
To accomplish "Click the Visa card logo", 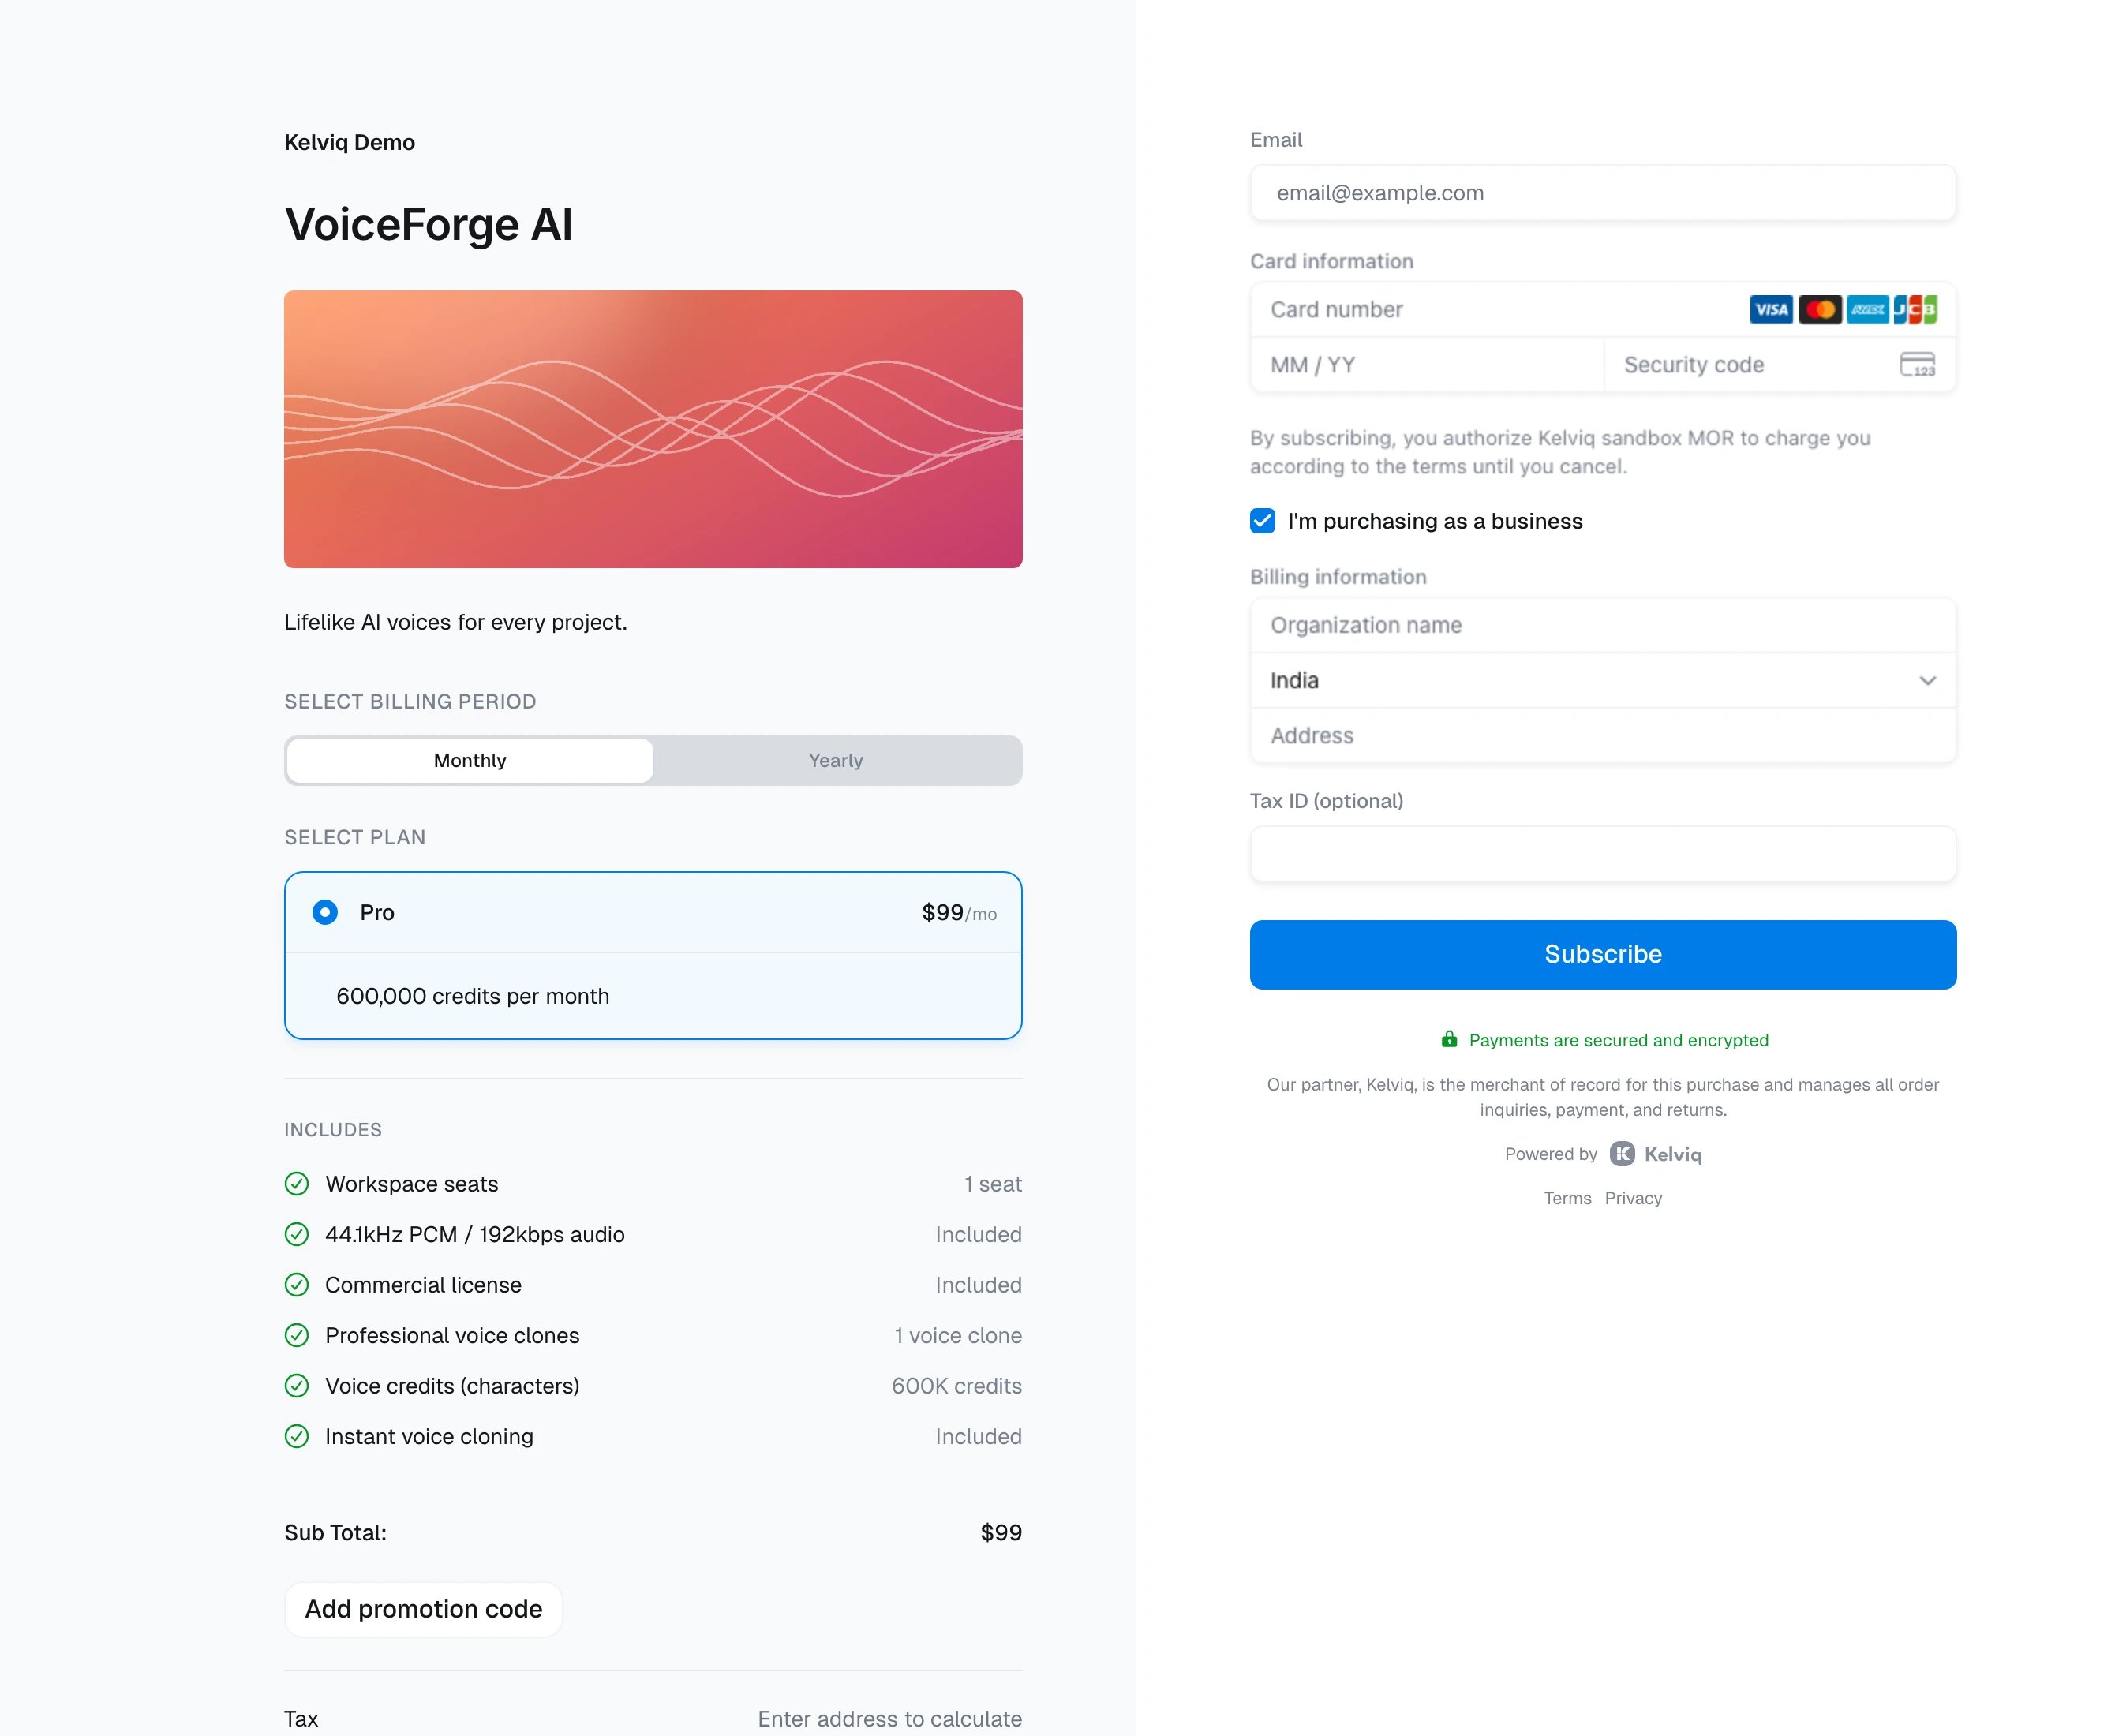I will (1770, 310).
